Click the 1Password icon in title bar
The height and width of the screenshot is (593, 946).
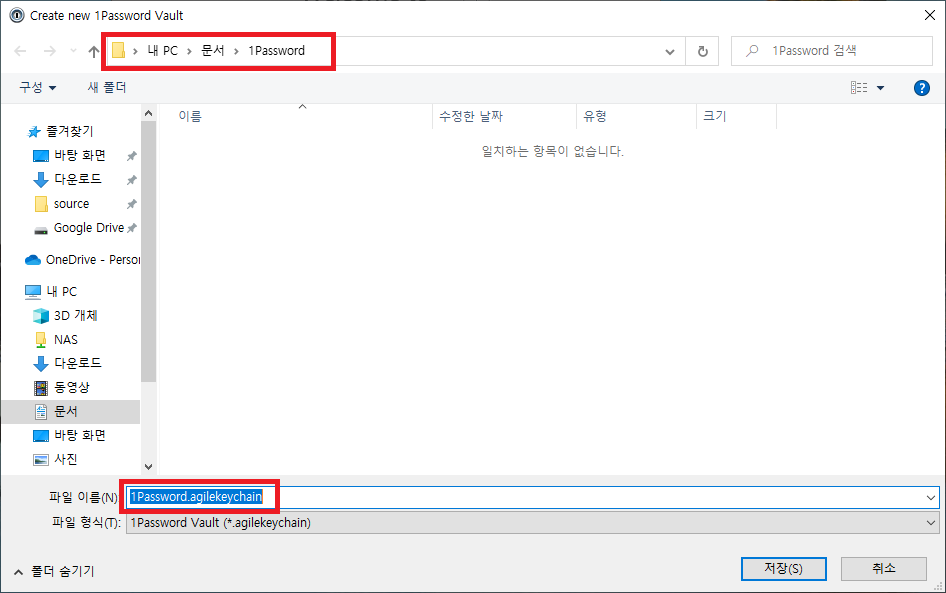click(x=17, y=15)
